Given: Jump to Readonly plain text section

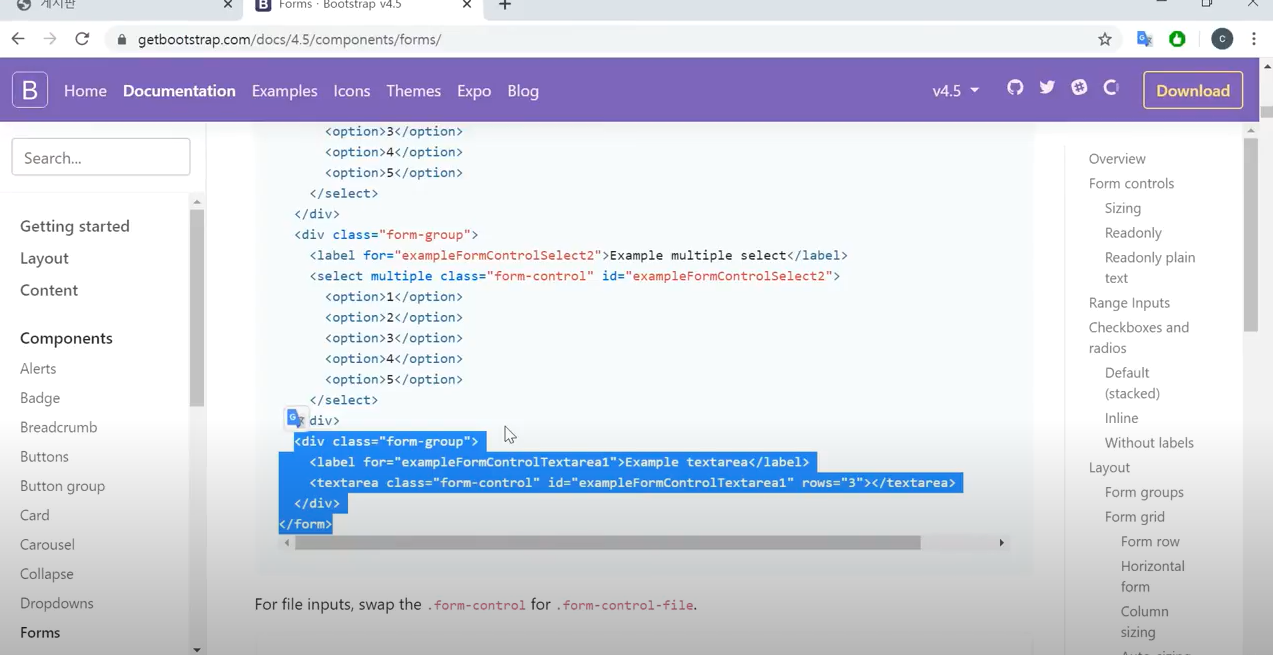Looking at the screenshot, I should click(x=1150, y=268).
